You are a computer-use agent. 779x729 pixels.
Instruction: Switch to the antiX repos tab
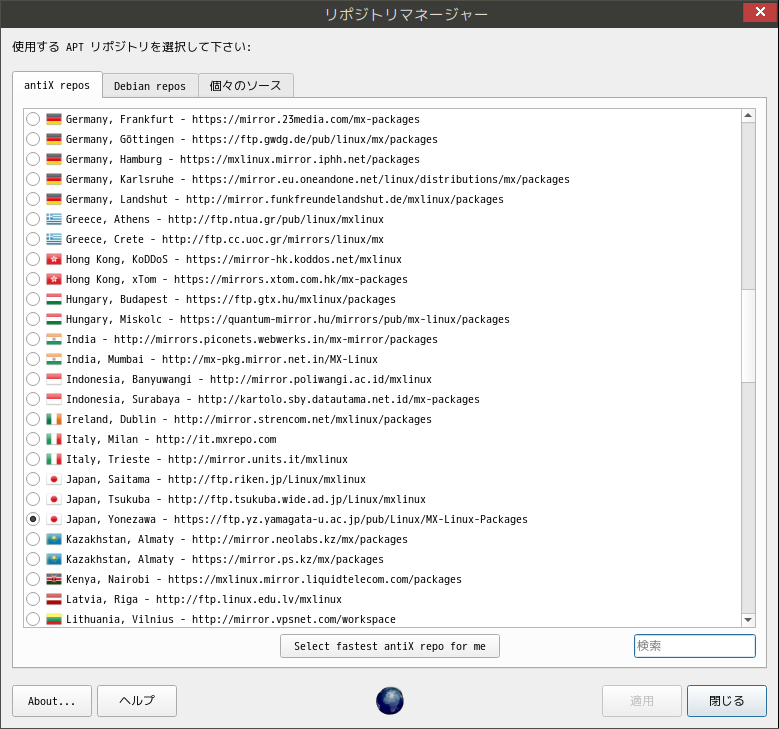(57, 85)
